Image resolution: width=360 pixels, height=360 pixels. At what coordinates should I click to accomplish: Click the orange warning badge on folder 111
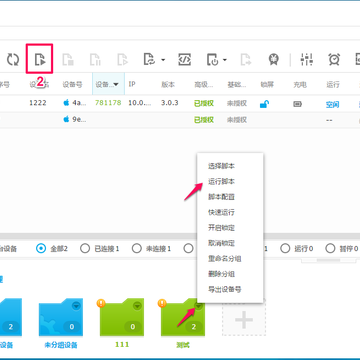[x=101, y=303]
